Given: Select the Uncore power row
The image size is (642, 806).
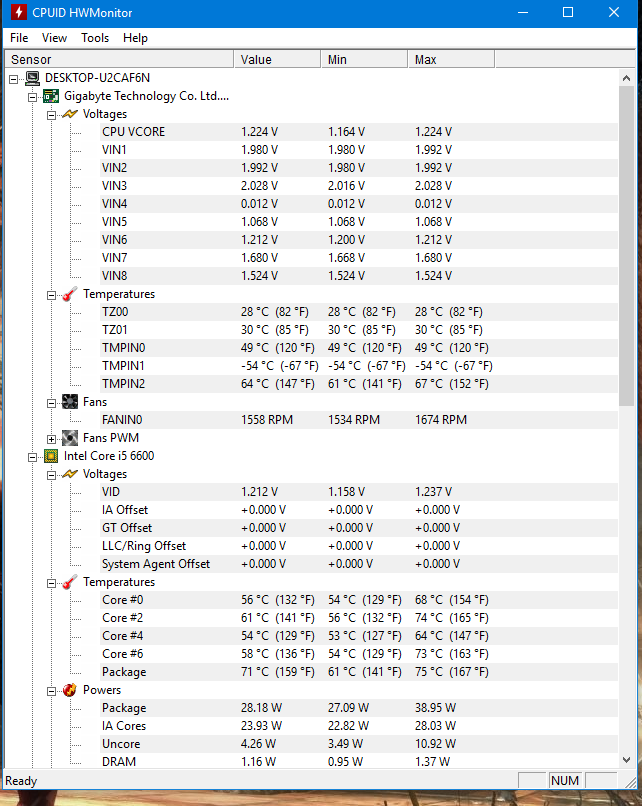Looking at the screenshot, I should [x=359, y=744].
